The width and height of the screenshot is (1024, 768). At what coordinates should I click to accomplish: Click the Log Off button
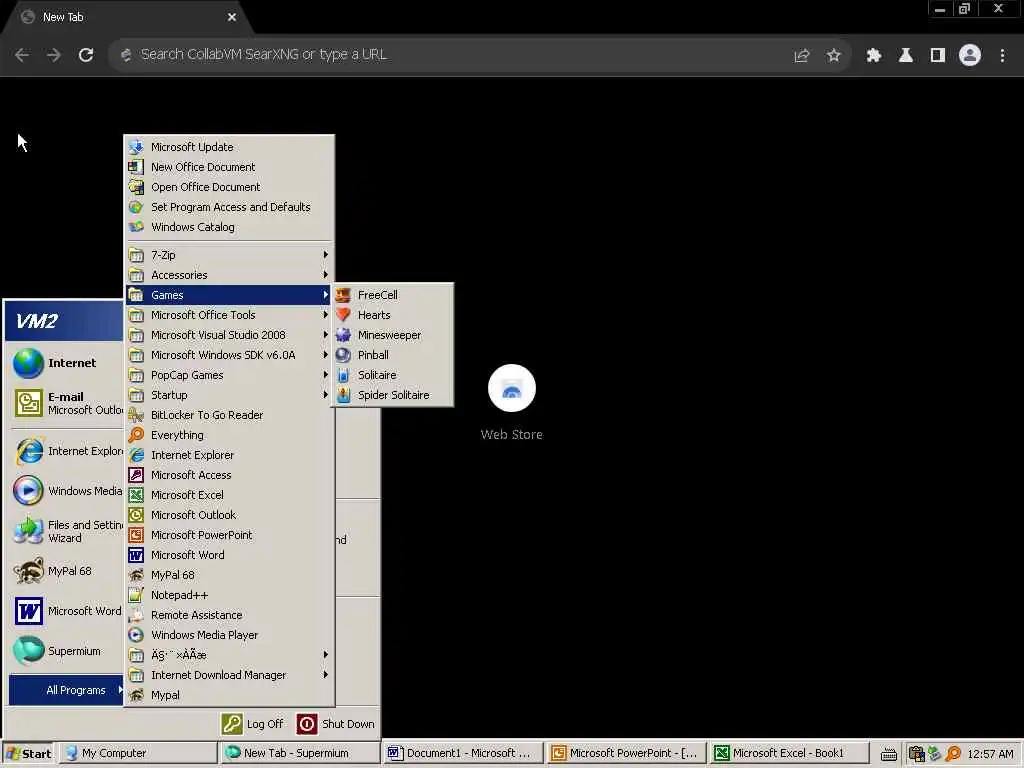click(x=253, y=724)
